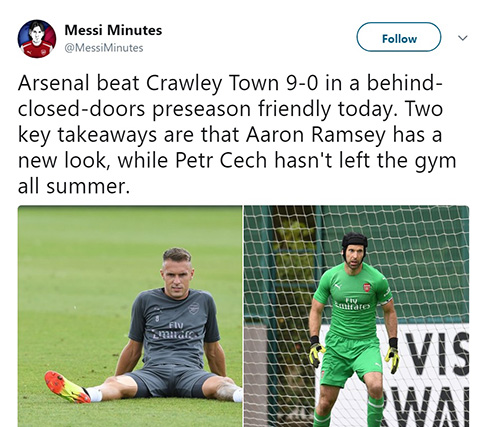Open the green-kit goalkeeper photo
The image size is (480, 427).
coord(356,316)
